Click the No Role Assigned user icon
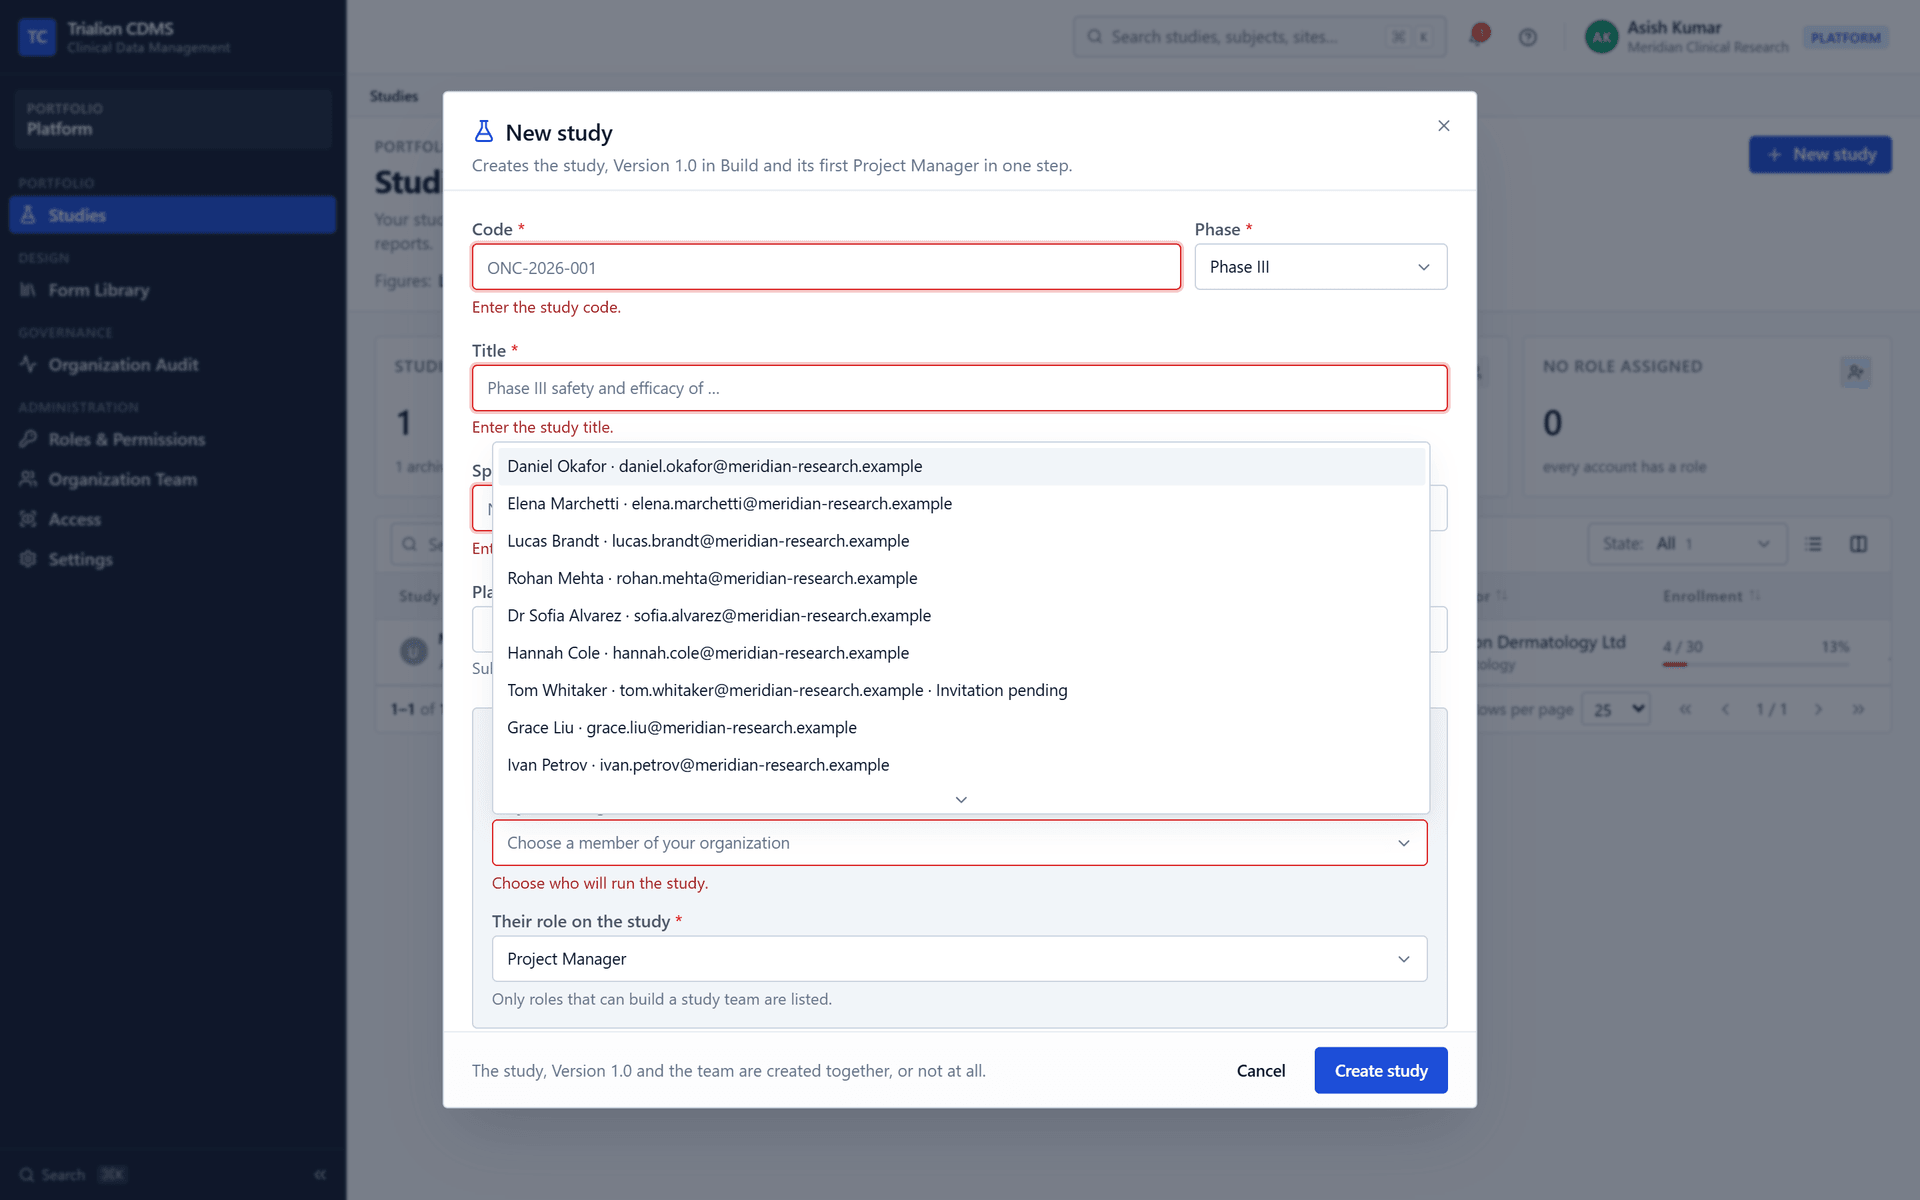 pos(1855,372)
